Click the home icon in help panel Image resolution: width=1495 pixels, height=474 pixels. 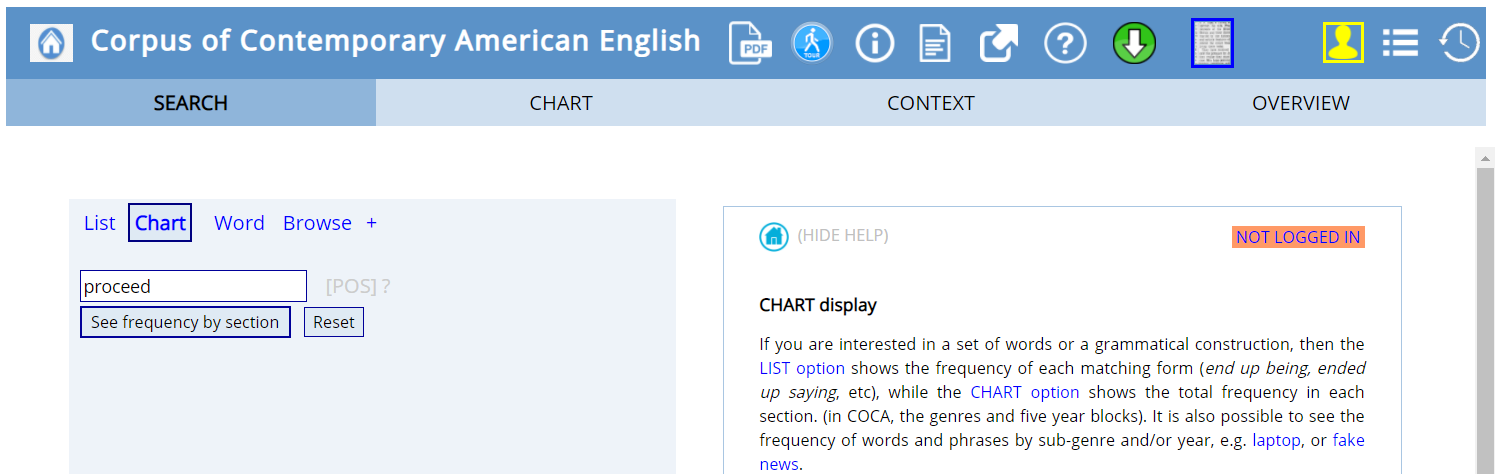[x=774, y=237]
